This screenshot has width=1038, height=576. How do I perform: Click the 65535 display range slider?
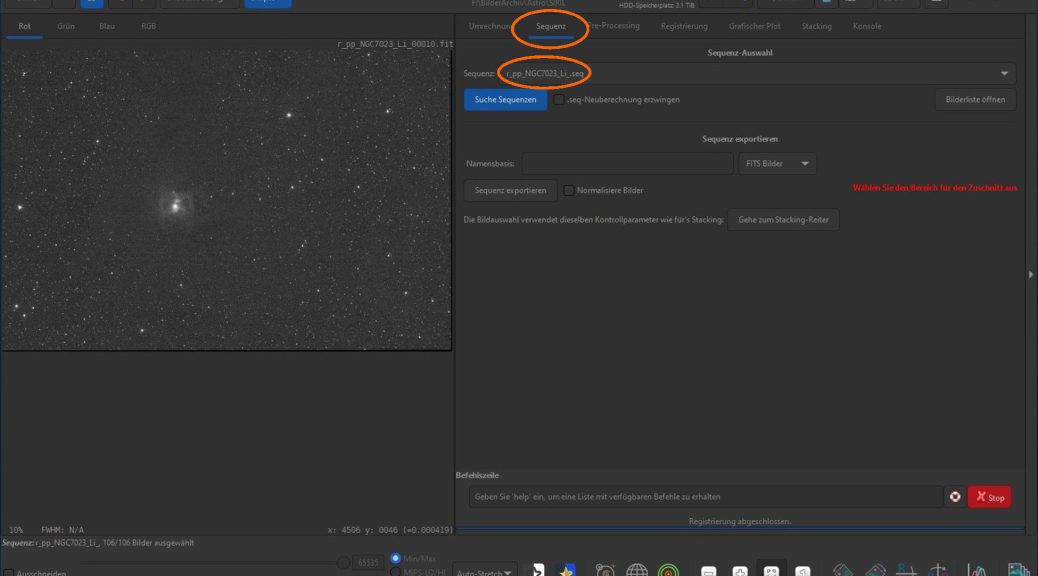[x=368, y=561]
